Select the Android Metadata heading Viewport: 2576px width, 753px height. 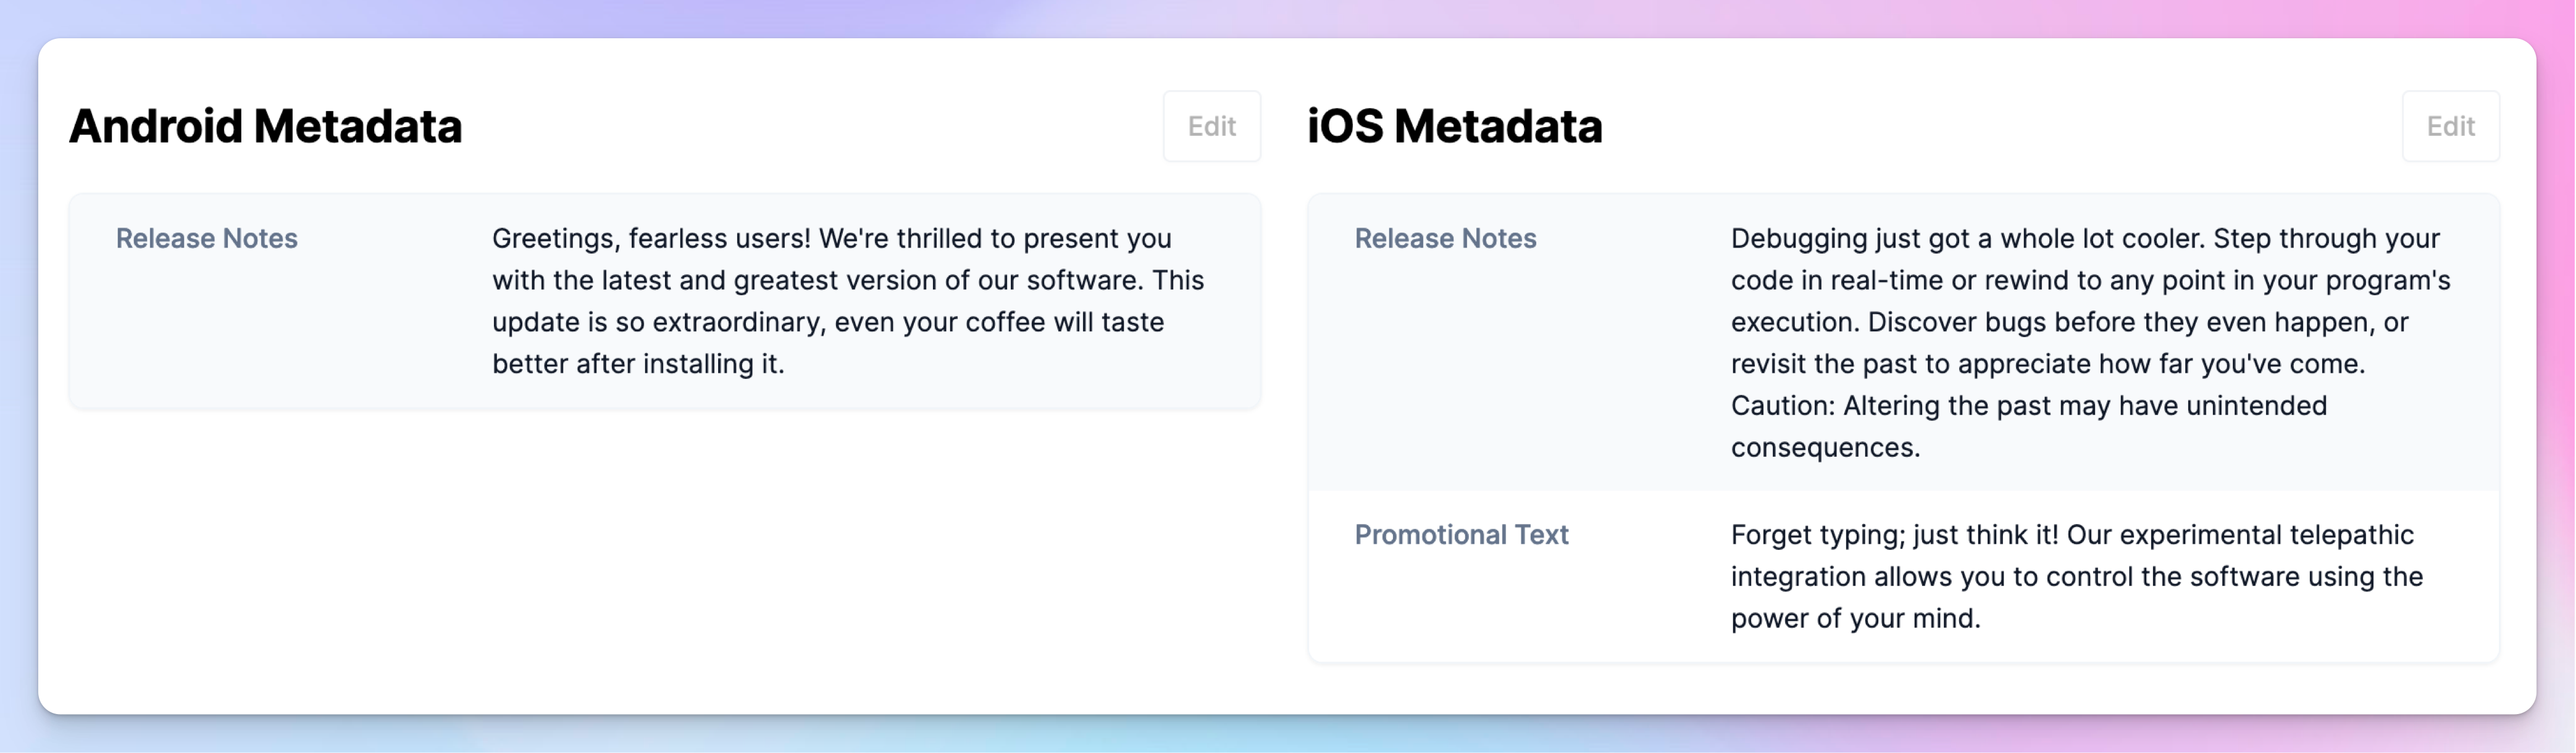tap(265, 126)
